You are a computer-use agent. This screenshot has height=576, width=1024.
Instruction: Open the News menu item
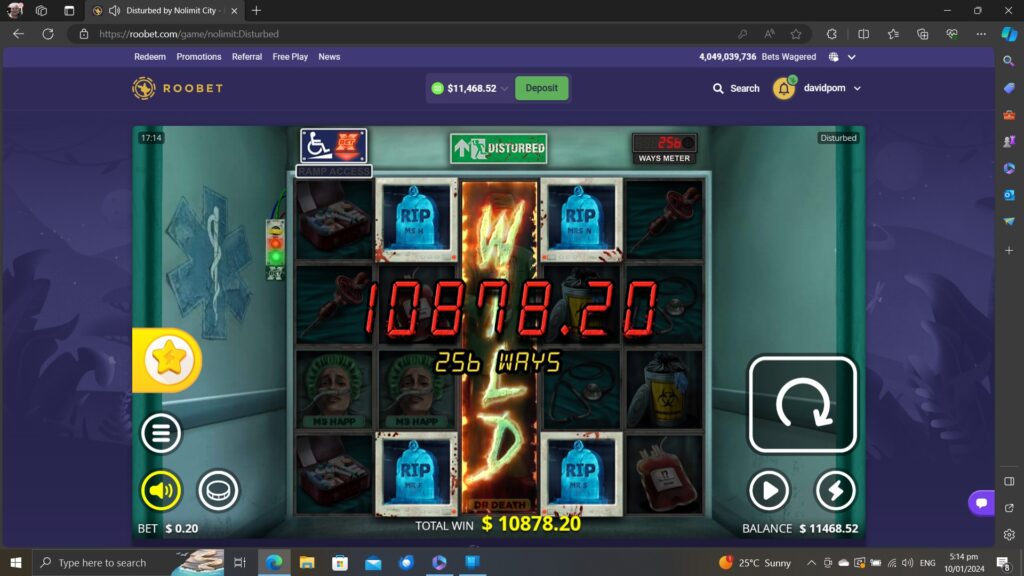[329, 57]
